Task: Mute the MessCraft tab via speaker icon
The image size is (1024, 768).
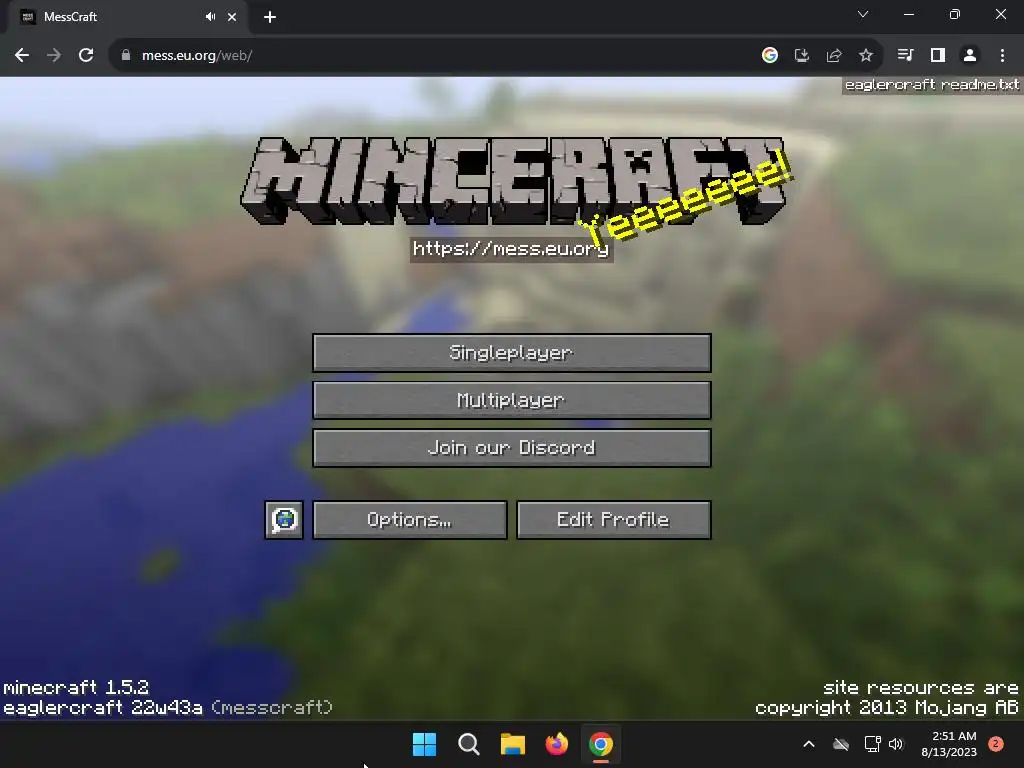Action: pos(210,17)
